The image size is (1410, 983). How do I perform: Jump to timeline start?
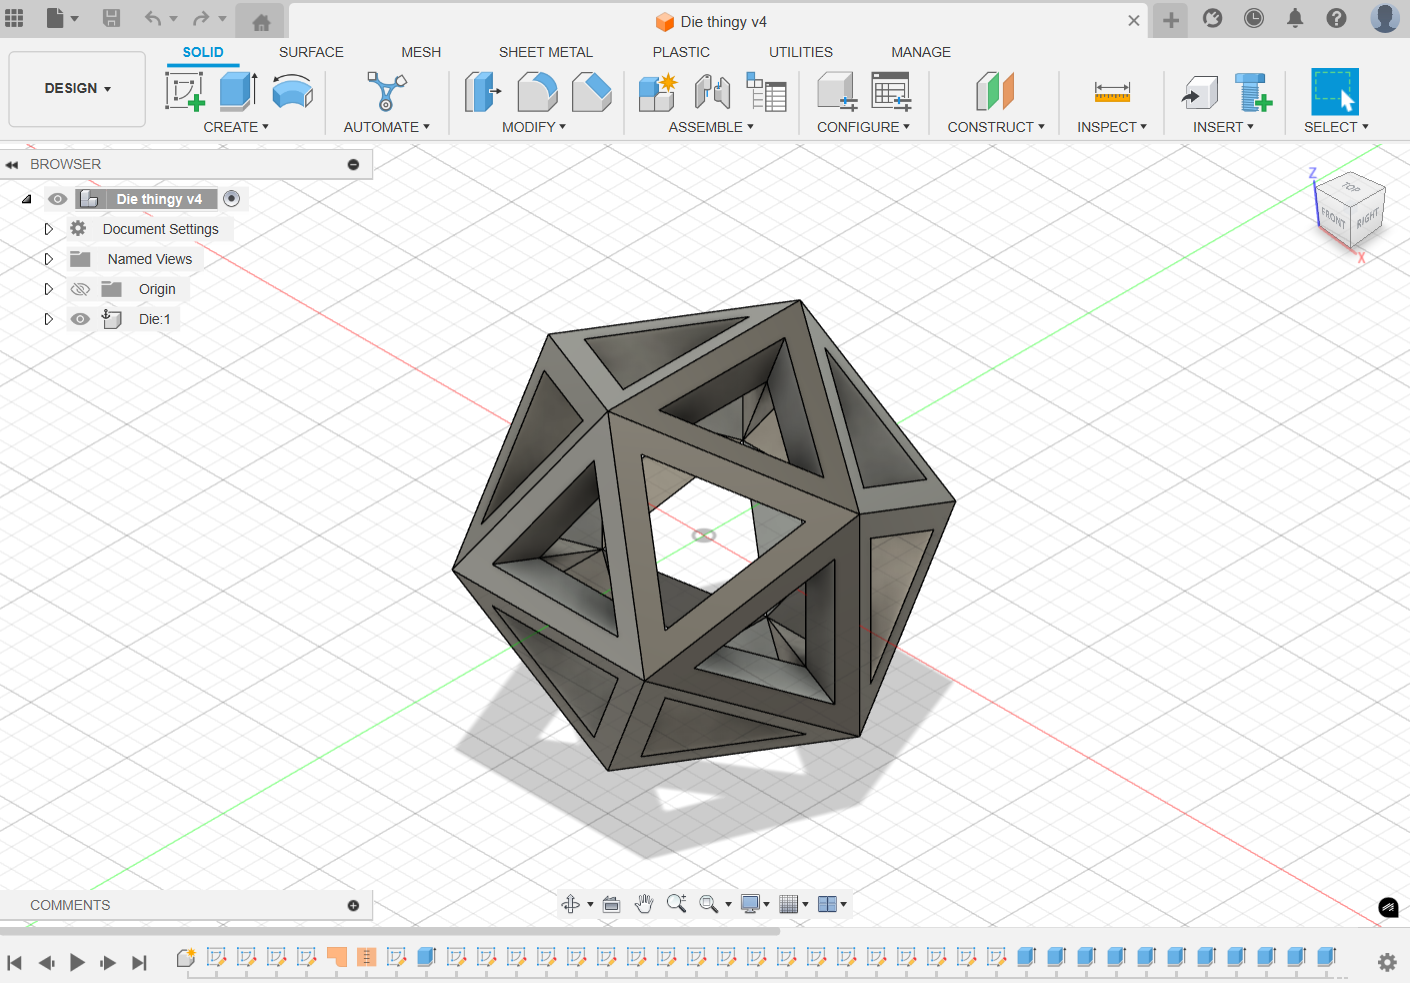click(x=14, y=962)
